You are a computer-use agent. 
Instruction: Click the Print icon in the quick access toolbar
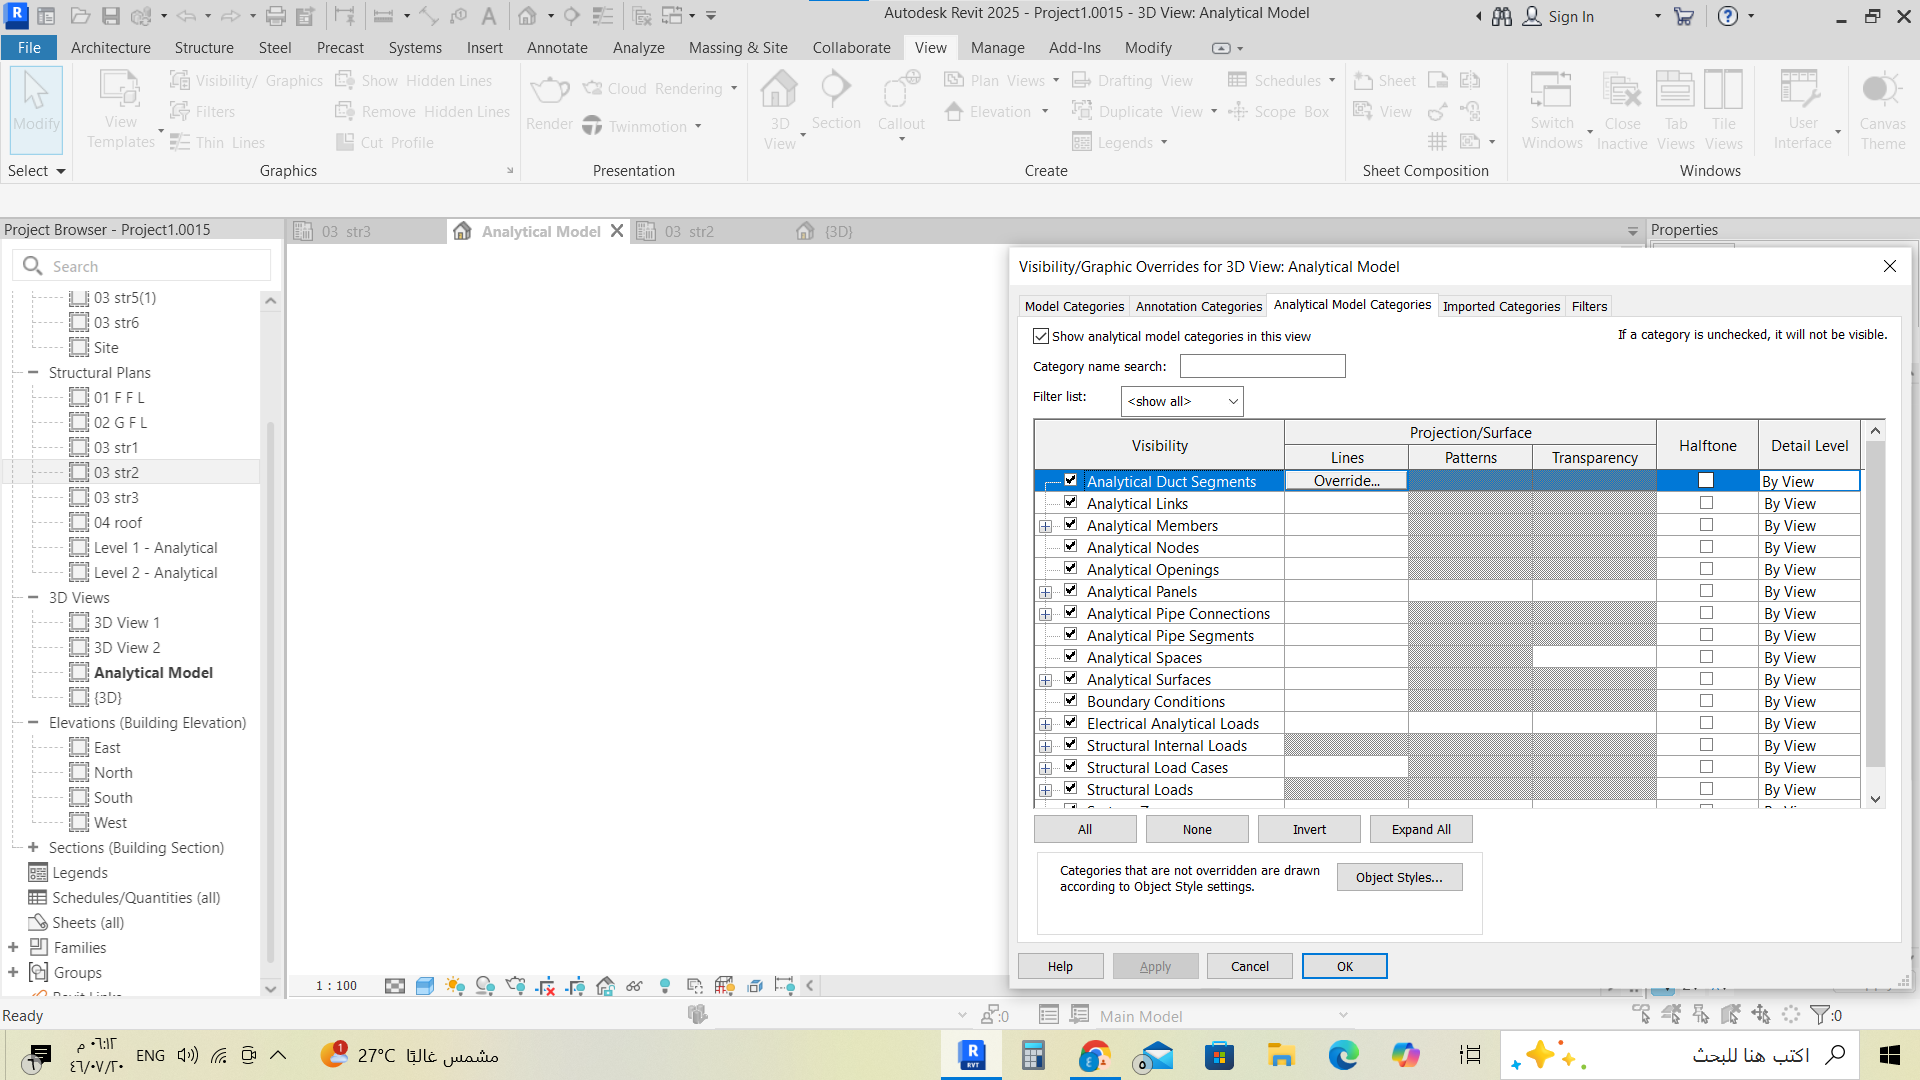point(276,16)
